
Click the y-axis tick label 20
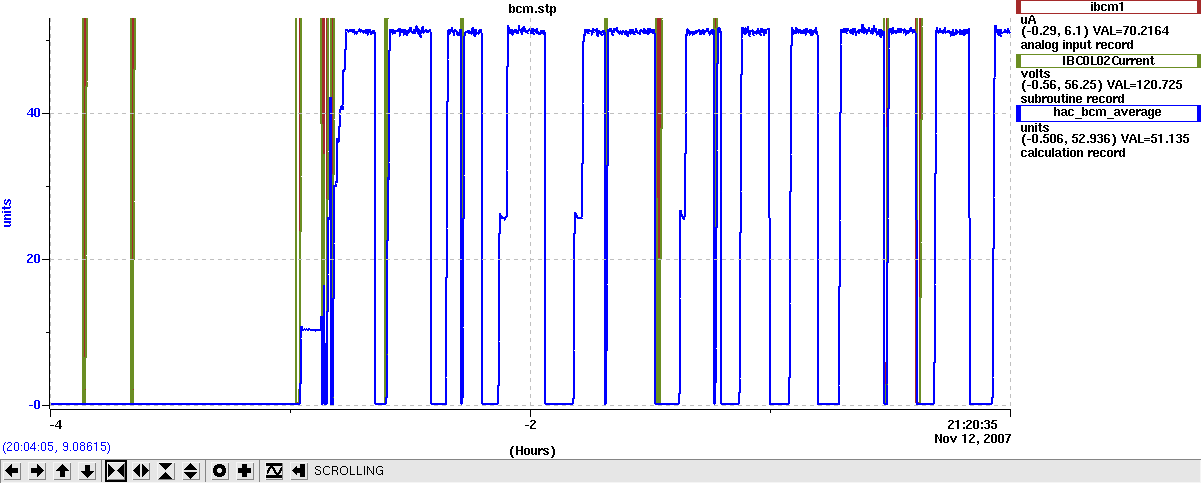coord(34,259)
